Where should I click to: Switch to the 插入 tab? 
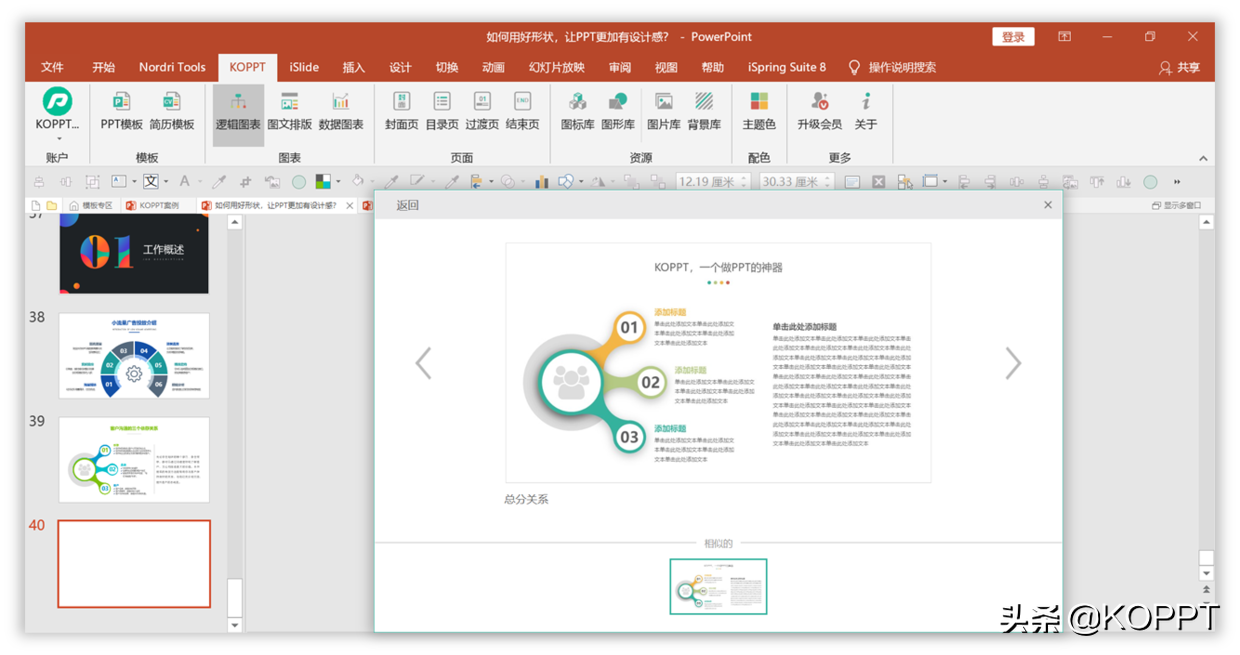click(354, 67)
